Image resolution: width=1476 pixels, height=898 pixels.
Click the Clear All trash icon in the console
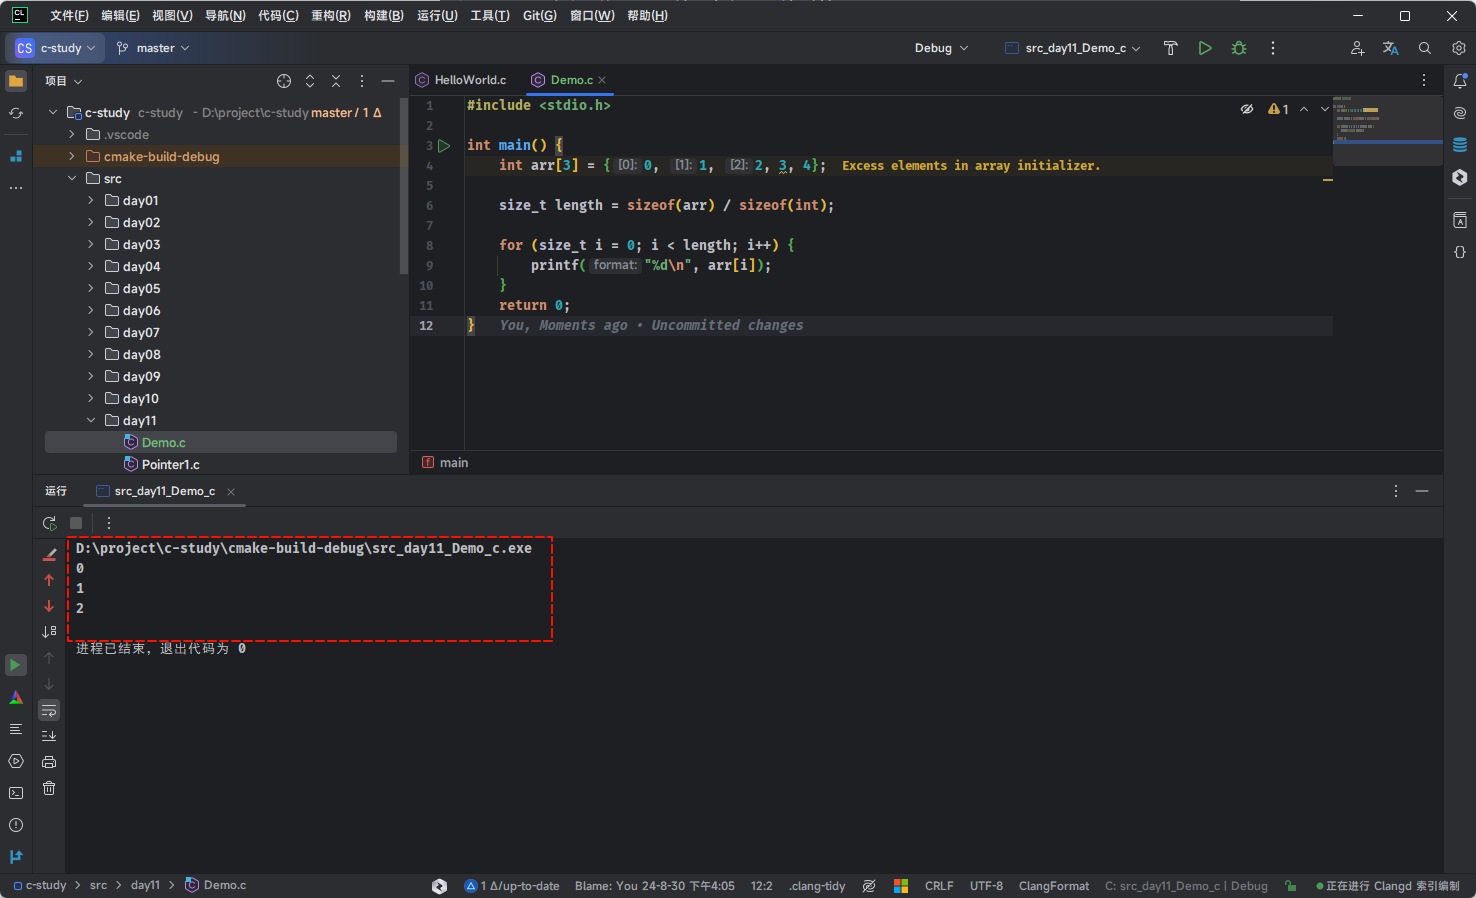point(49,788)
